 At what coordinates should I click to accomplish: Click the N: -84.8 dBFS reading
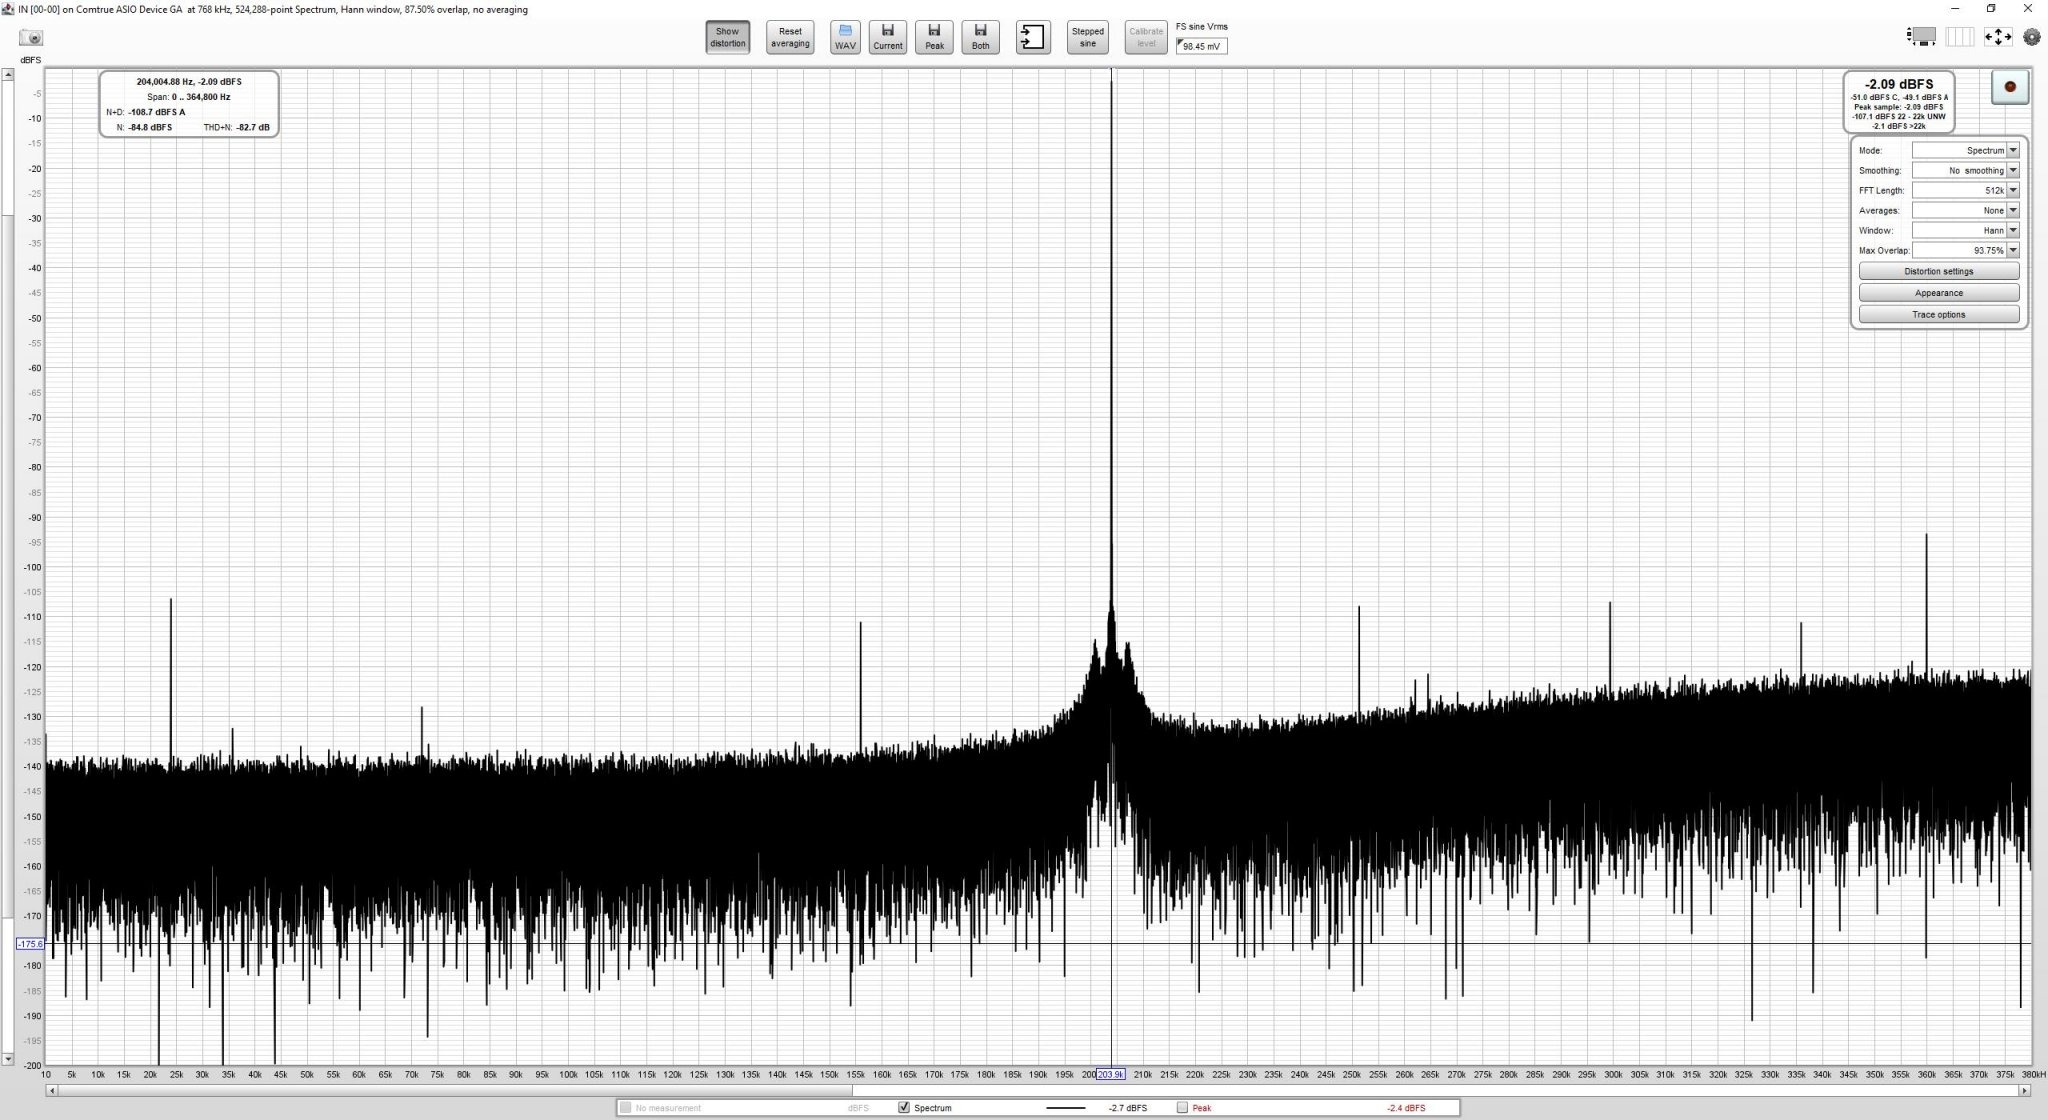coord(145,127)
